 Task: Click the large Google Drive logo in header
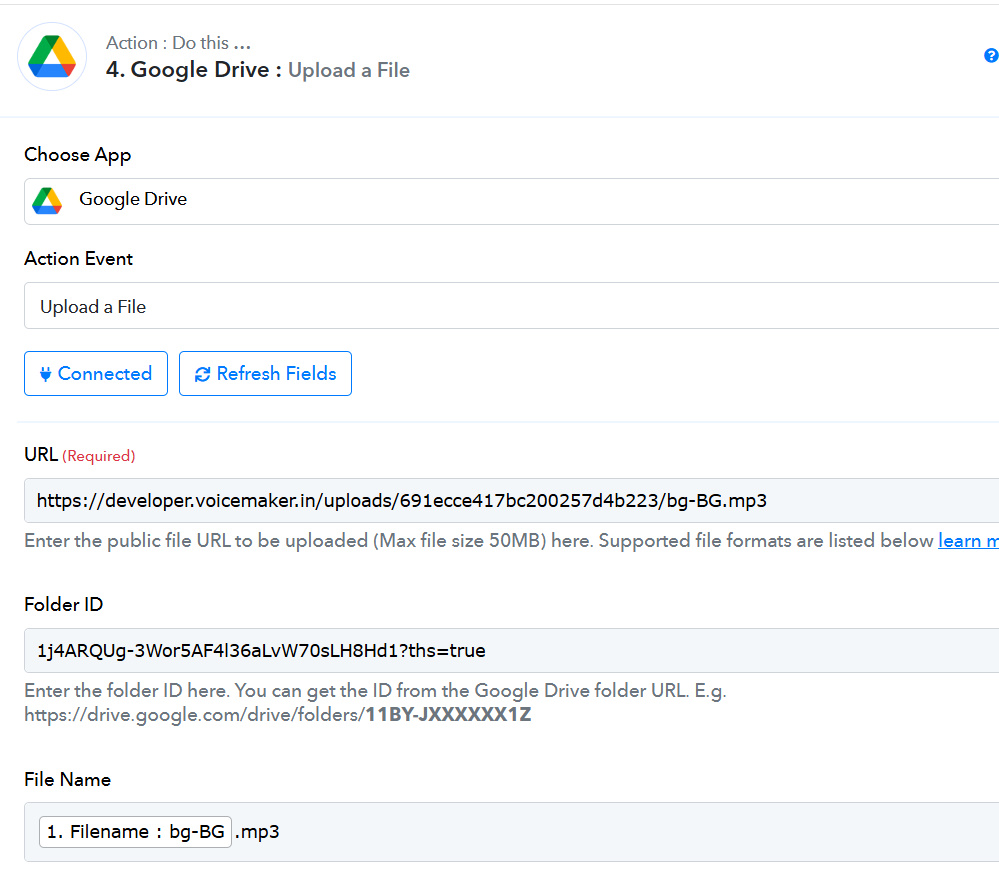pos(52,57)
